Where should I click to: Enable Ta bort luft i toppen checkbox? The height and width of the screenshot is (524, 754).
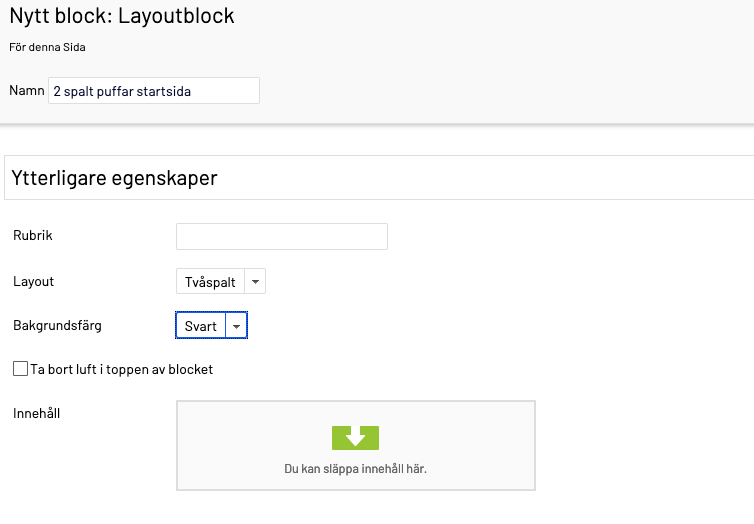pyautogui.click(x=20, y=369)
